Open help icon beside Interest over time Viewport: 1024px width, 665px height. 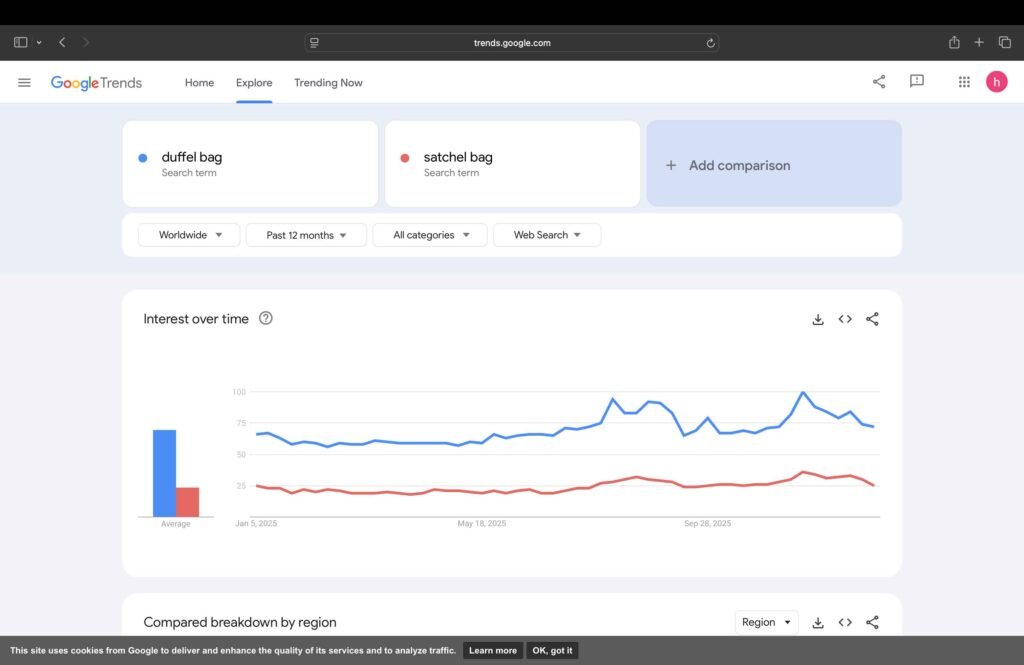point(266,318)
